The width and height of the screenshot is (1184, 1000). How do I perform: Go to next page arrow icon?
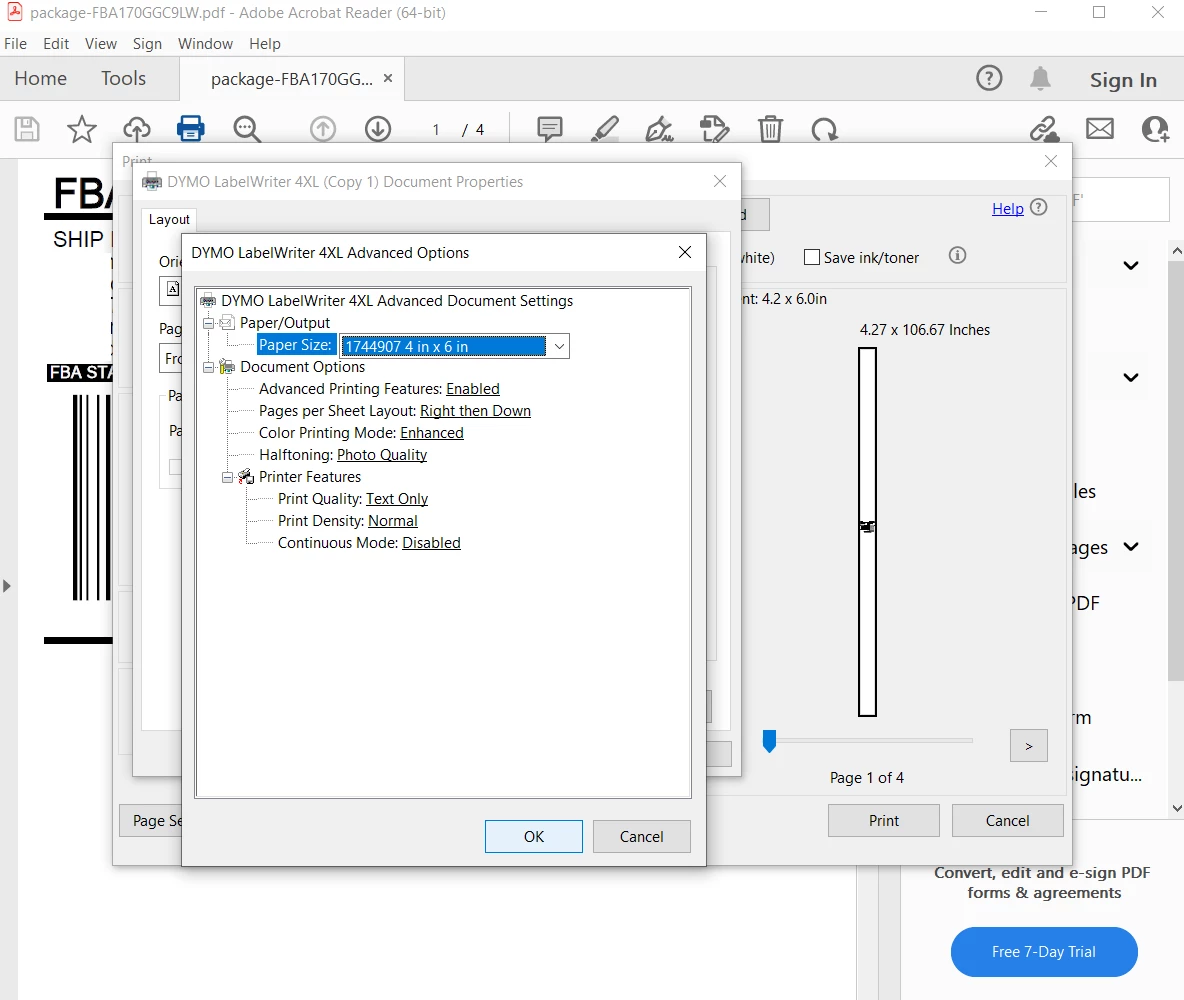click(x=378, y=129)
